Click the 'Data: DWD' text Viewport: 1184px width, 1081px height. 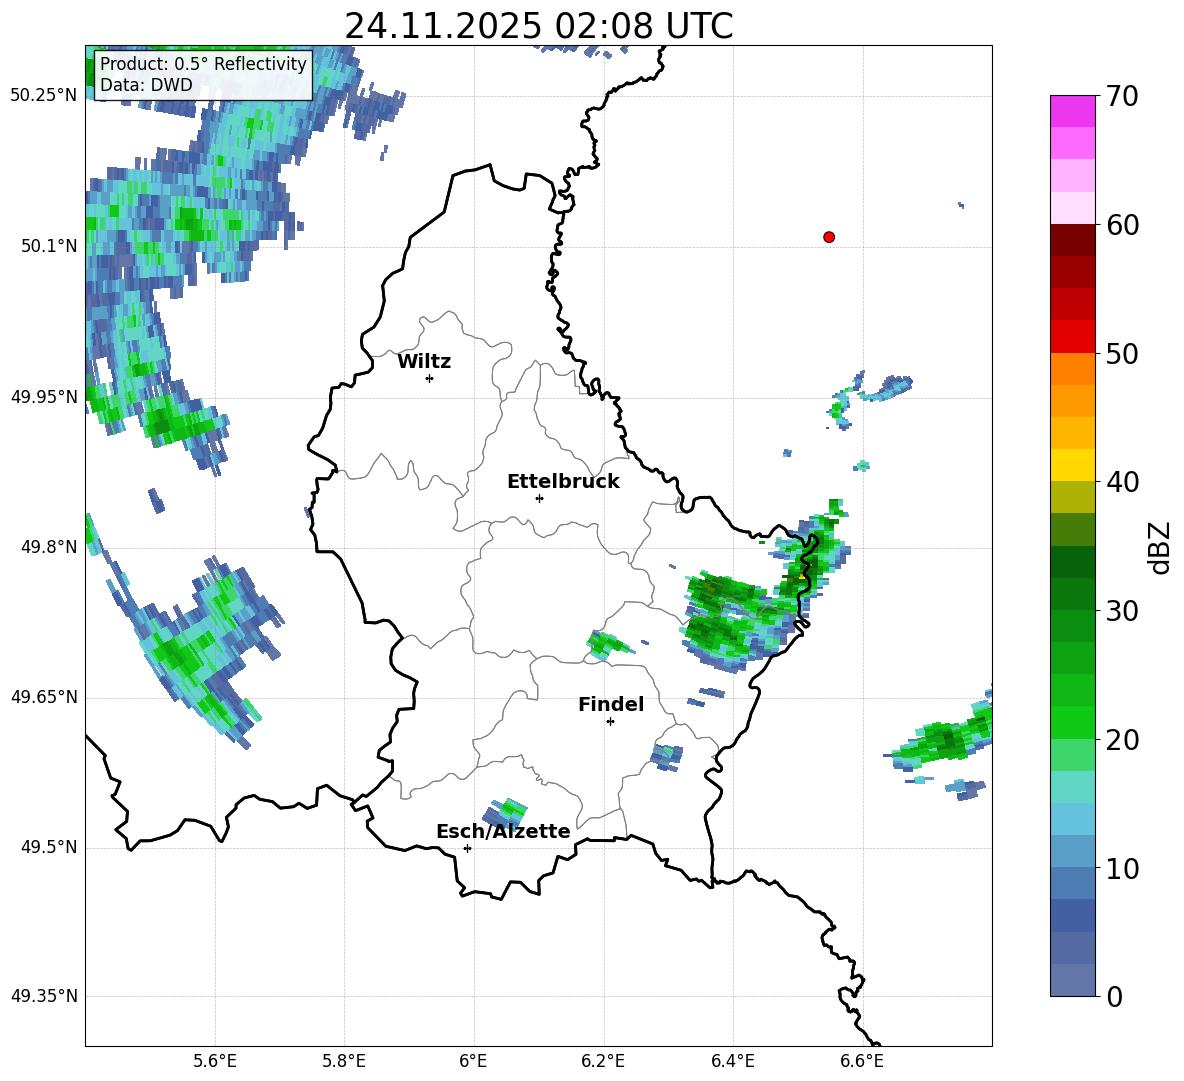[x=146, y=85]
